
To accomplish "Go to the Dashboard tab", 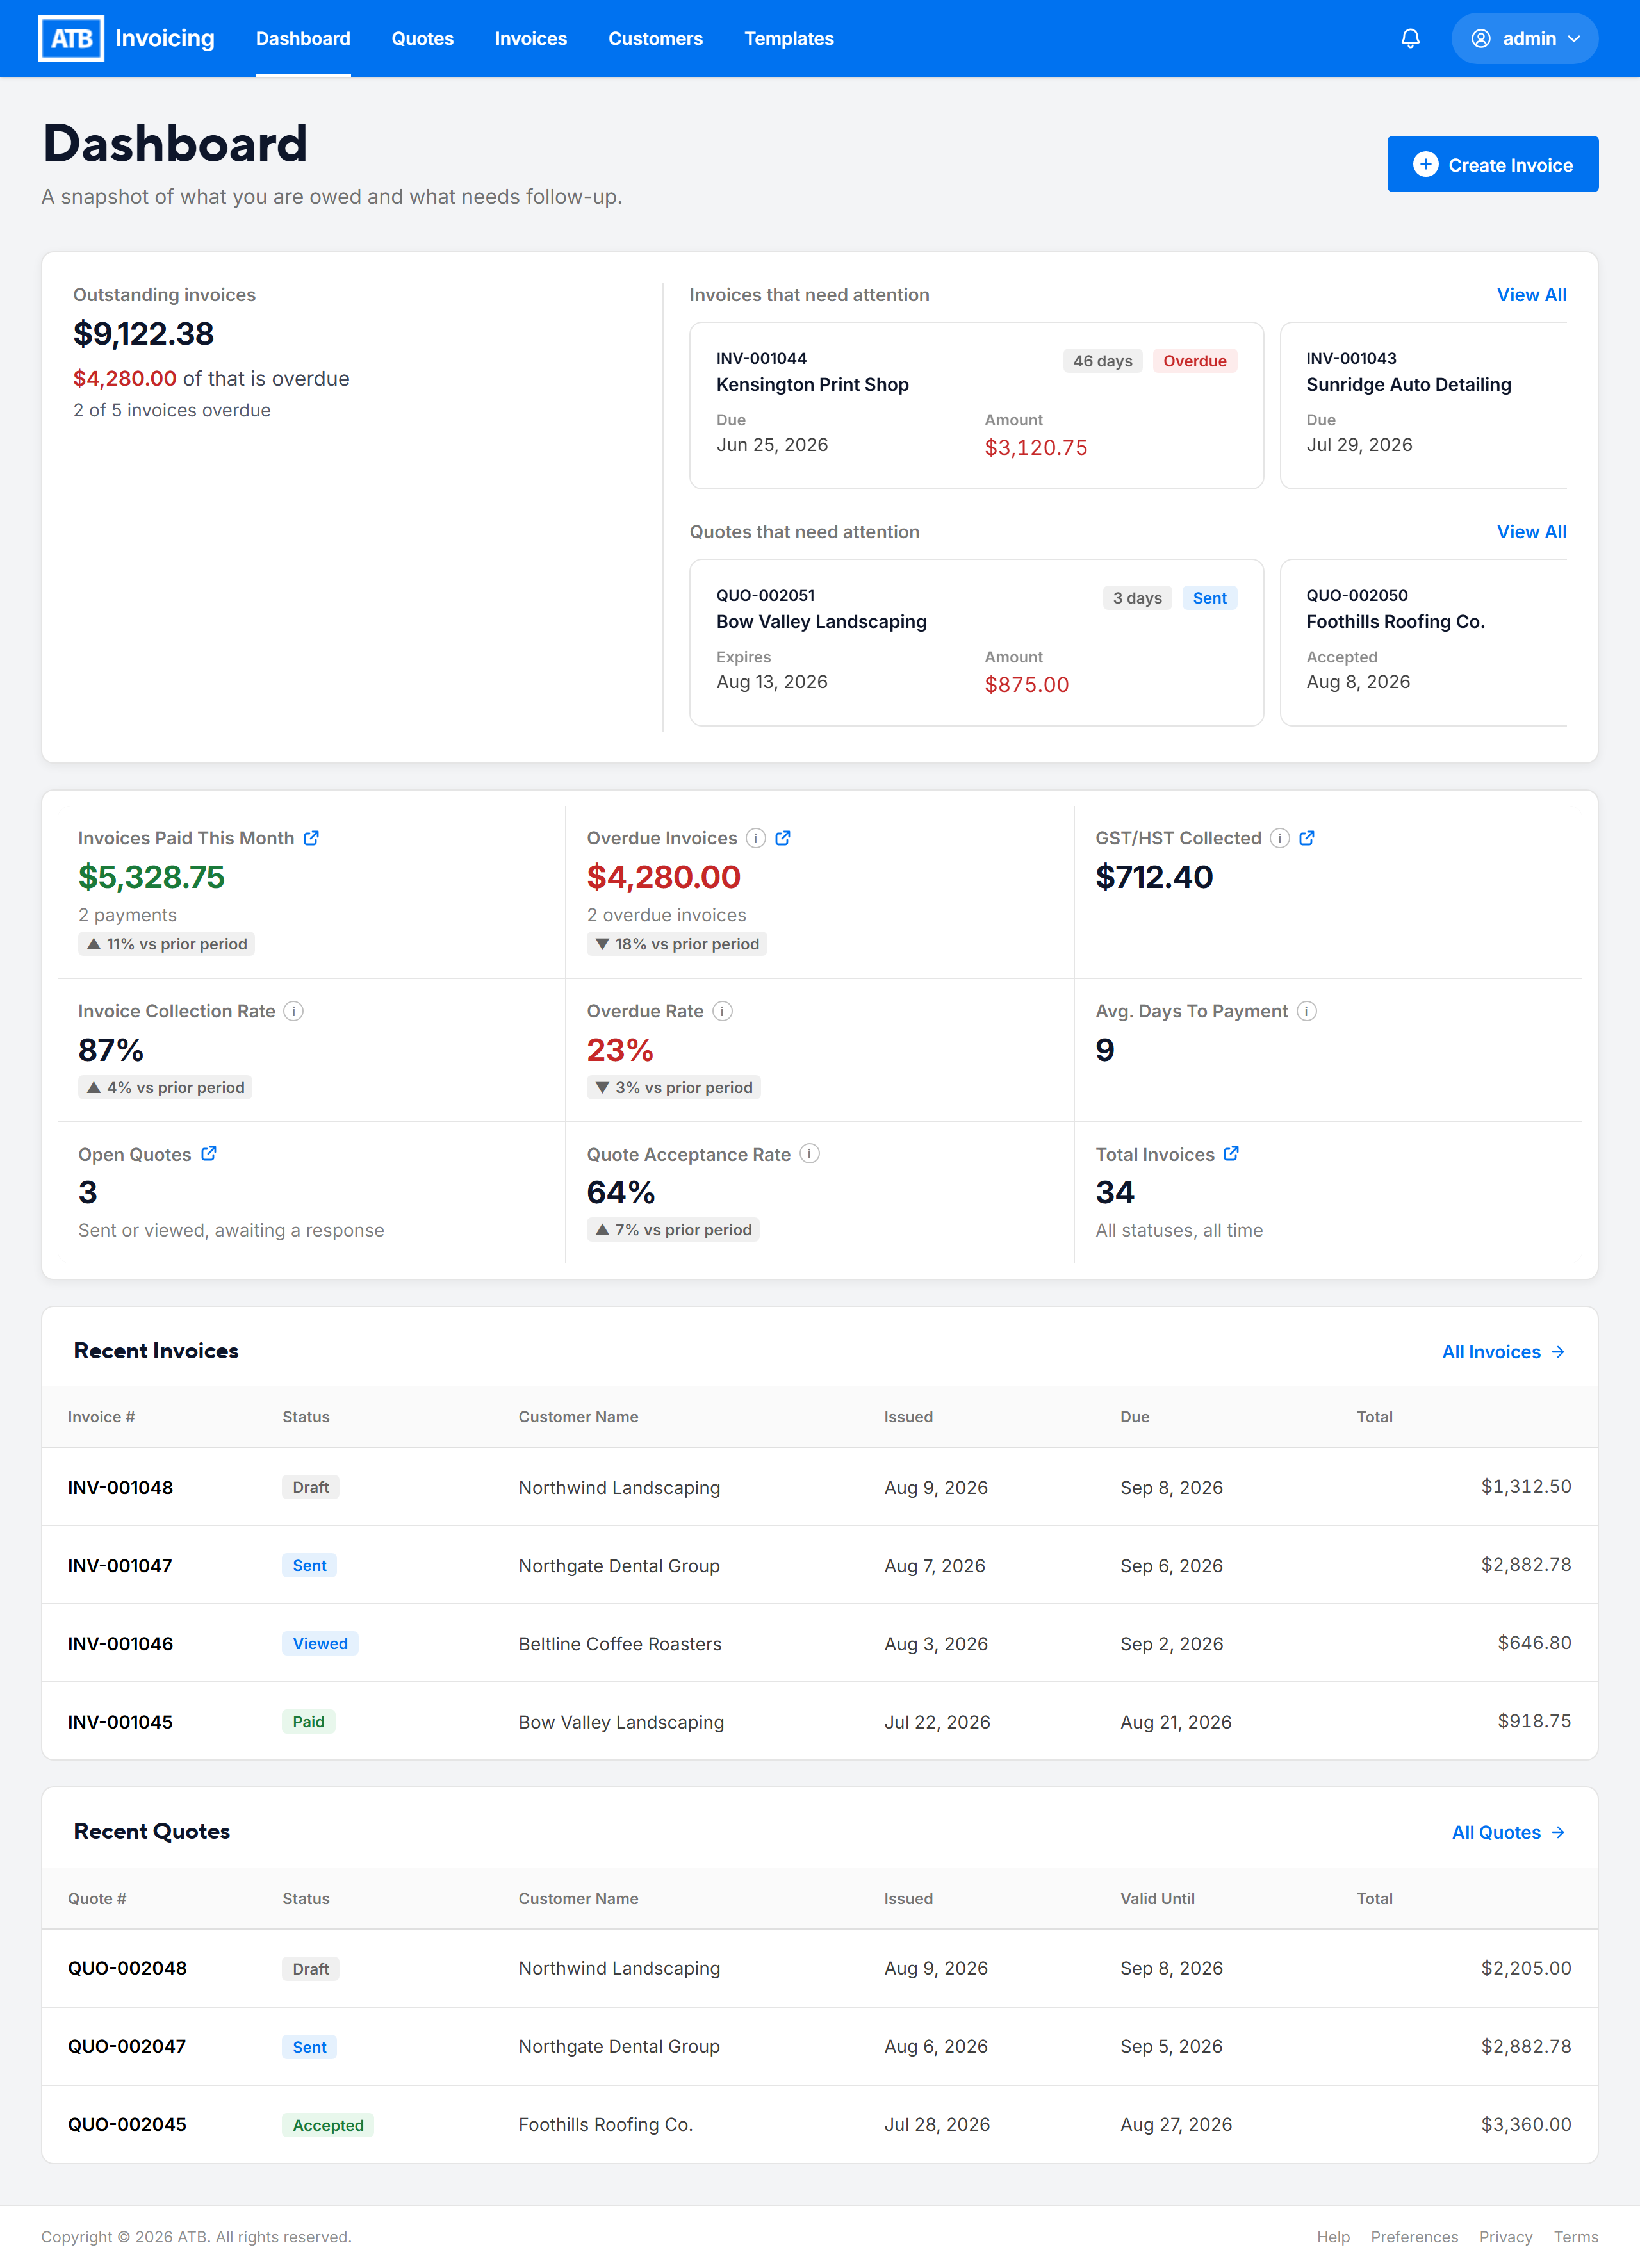I will point(303,38).
